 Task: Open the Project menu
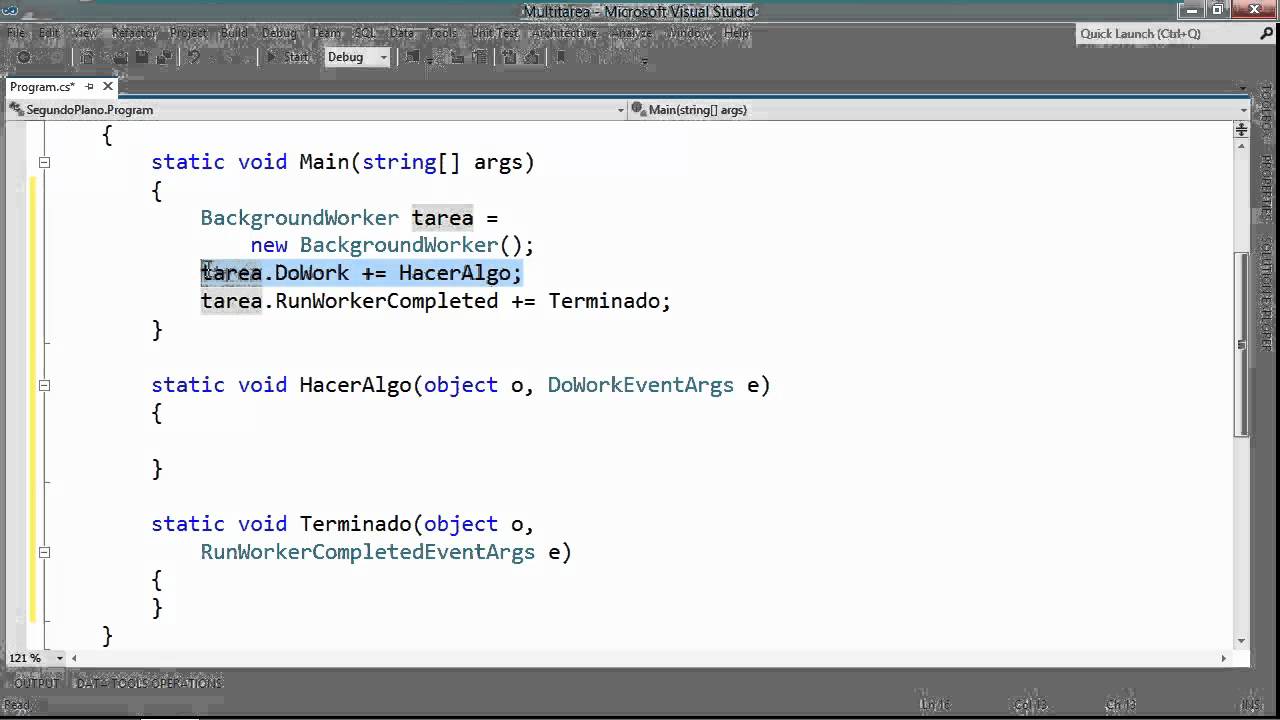coord(188,33)
